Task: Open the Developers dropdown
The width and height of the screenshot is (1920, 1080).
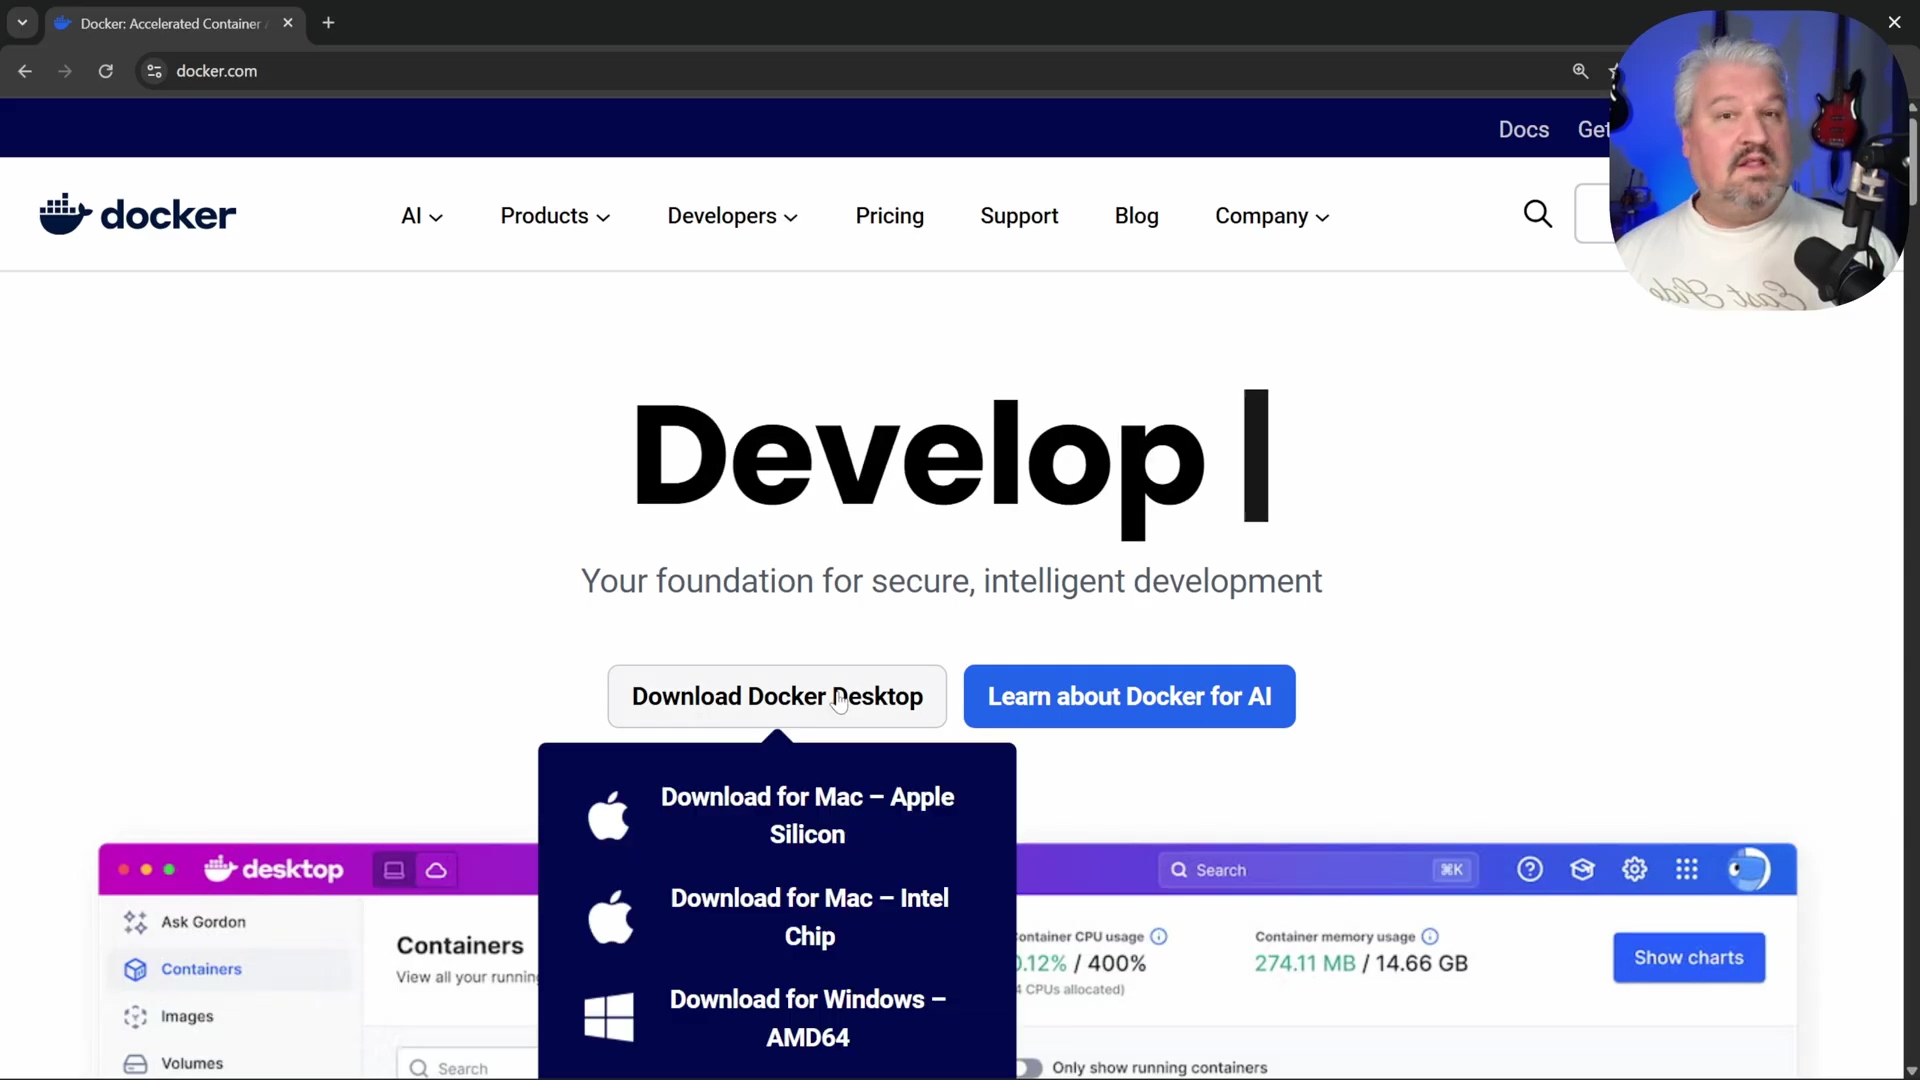Action: coord(732,216)
